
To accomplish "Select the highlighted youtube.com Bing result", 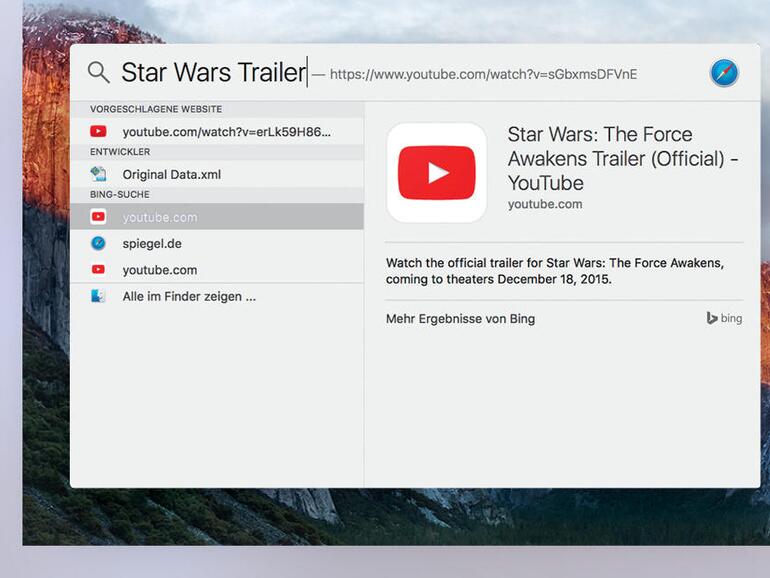I will 217,217.
